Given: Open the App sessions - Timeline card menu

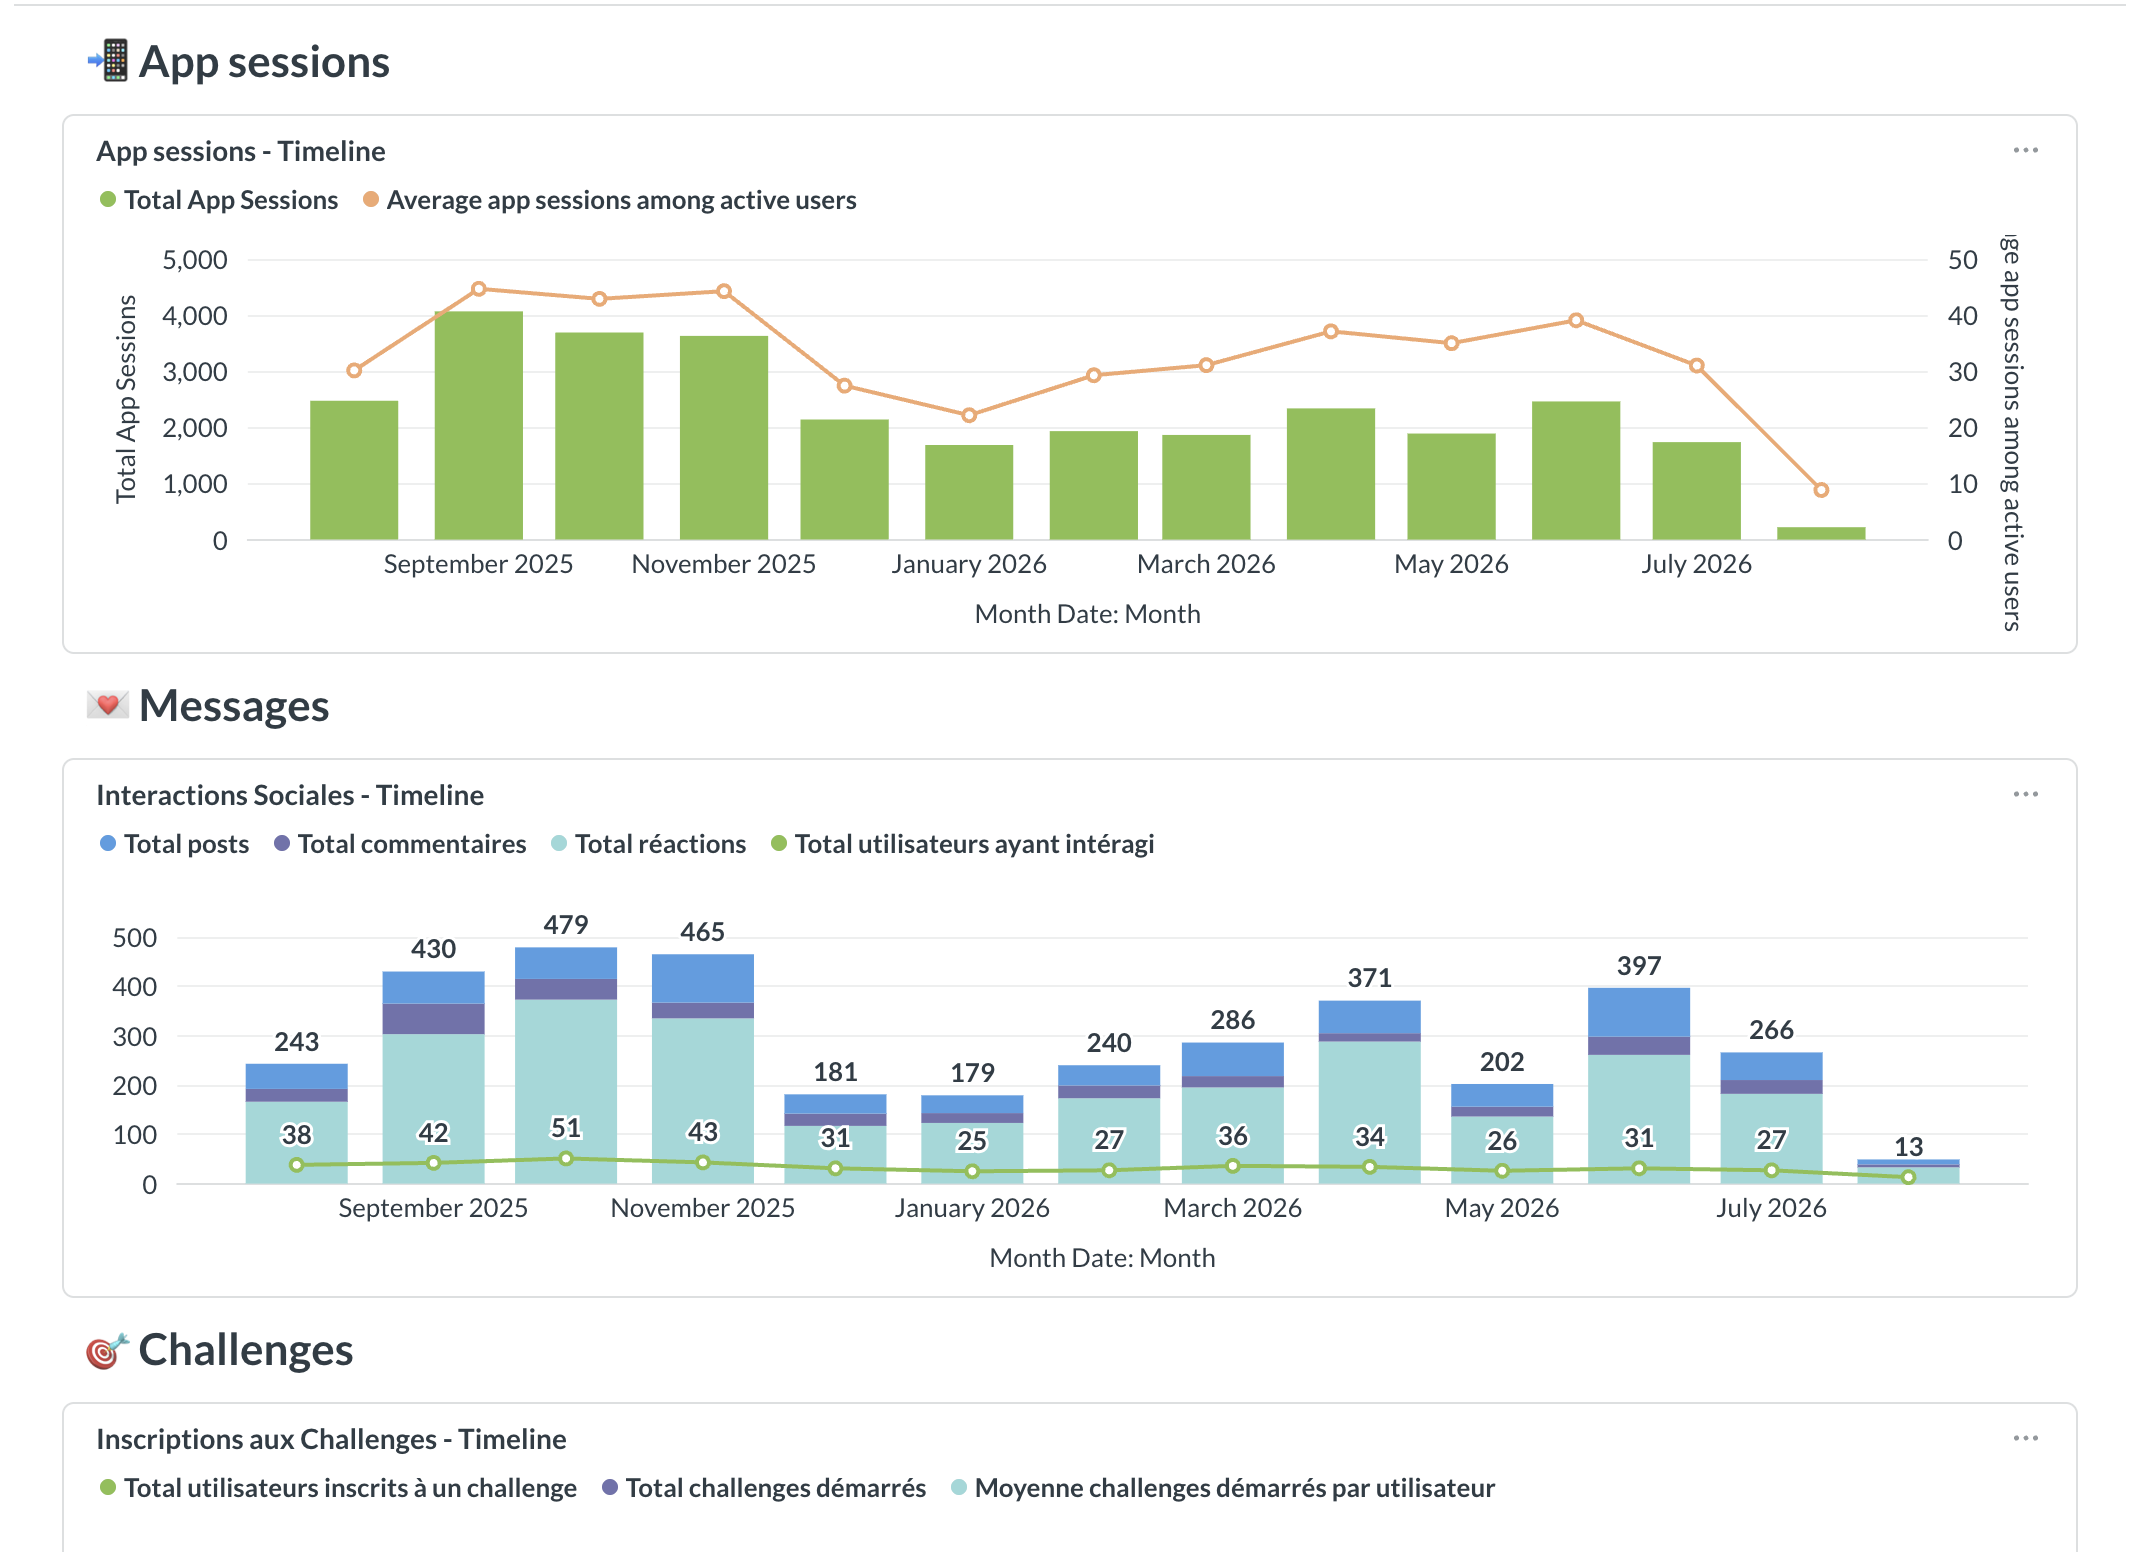Looking at the screenshot, I should click(2025, 151).
